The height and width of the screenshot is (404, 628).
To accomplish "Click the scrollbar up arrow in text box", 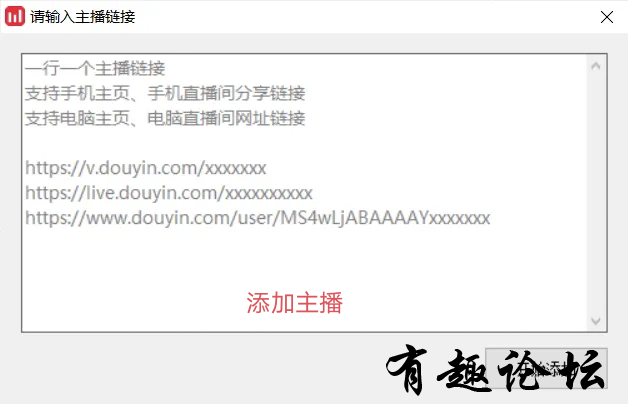I will [x=596, y=66].
